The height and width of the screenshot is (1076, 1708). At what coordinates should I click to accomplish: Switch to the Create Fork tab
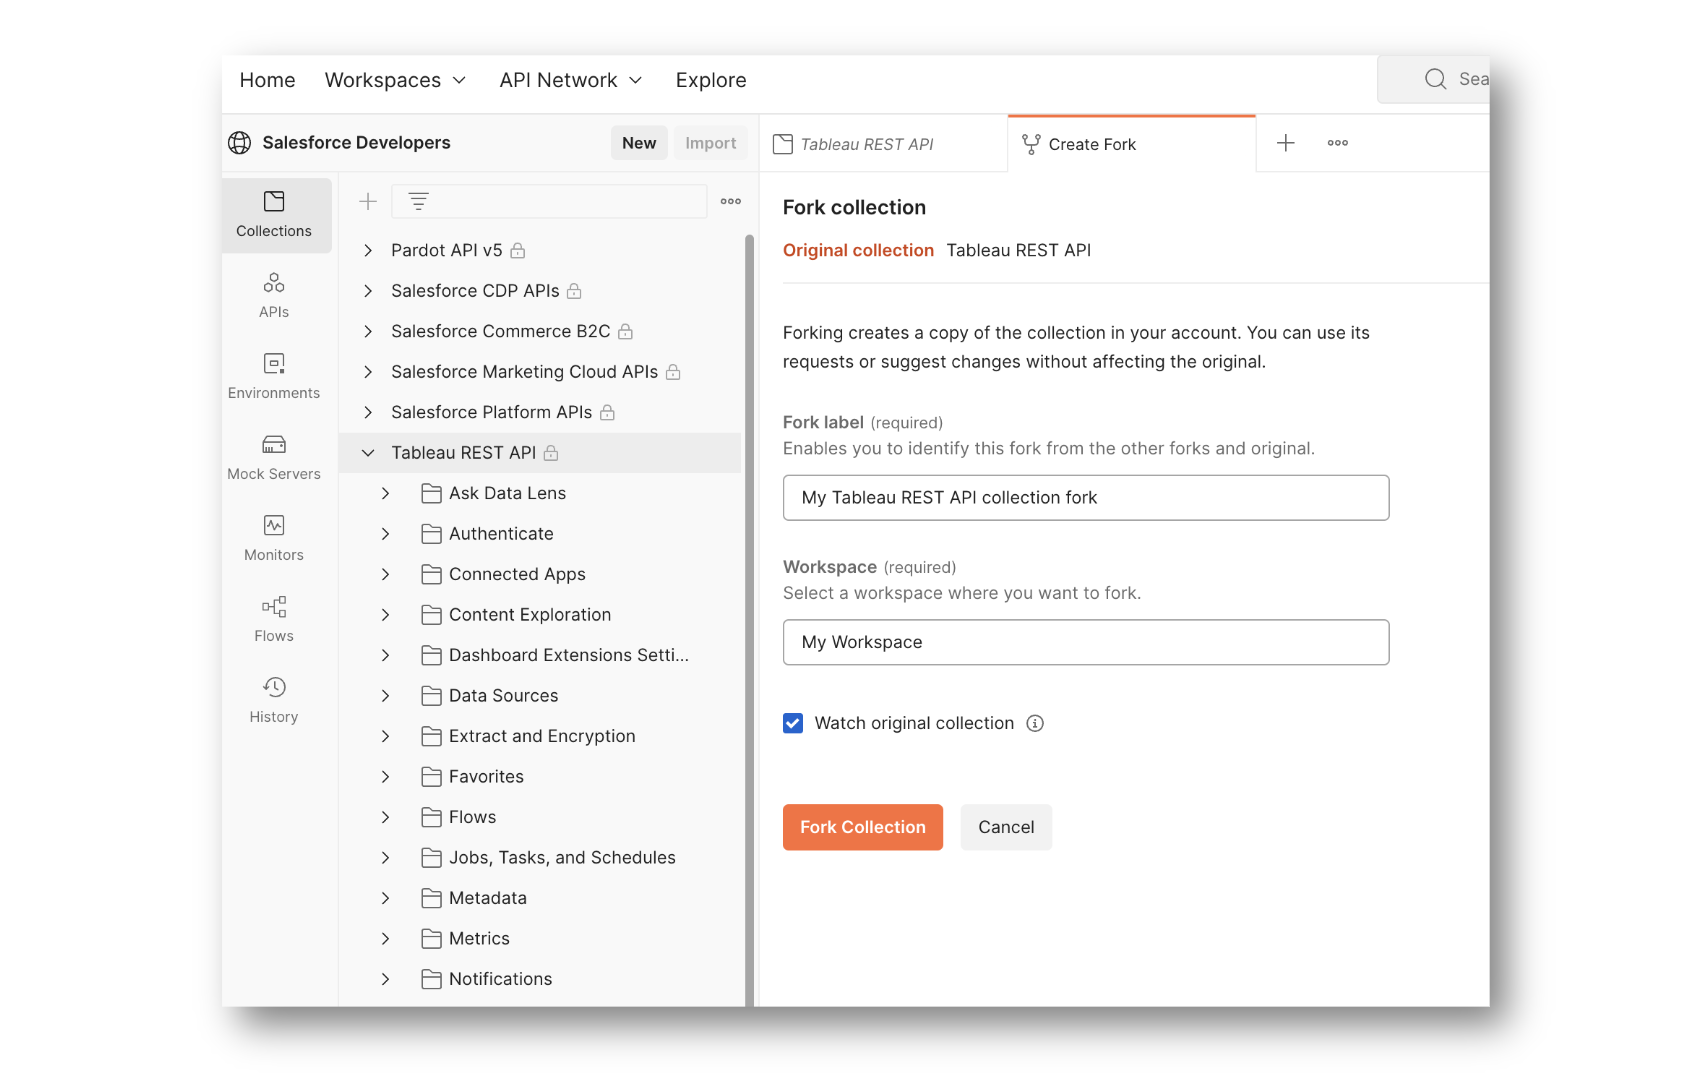point(1132,144)
